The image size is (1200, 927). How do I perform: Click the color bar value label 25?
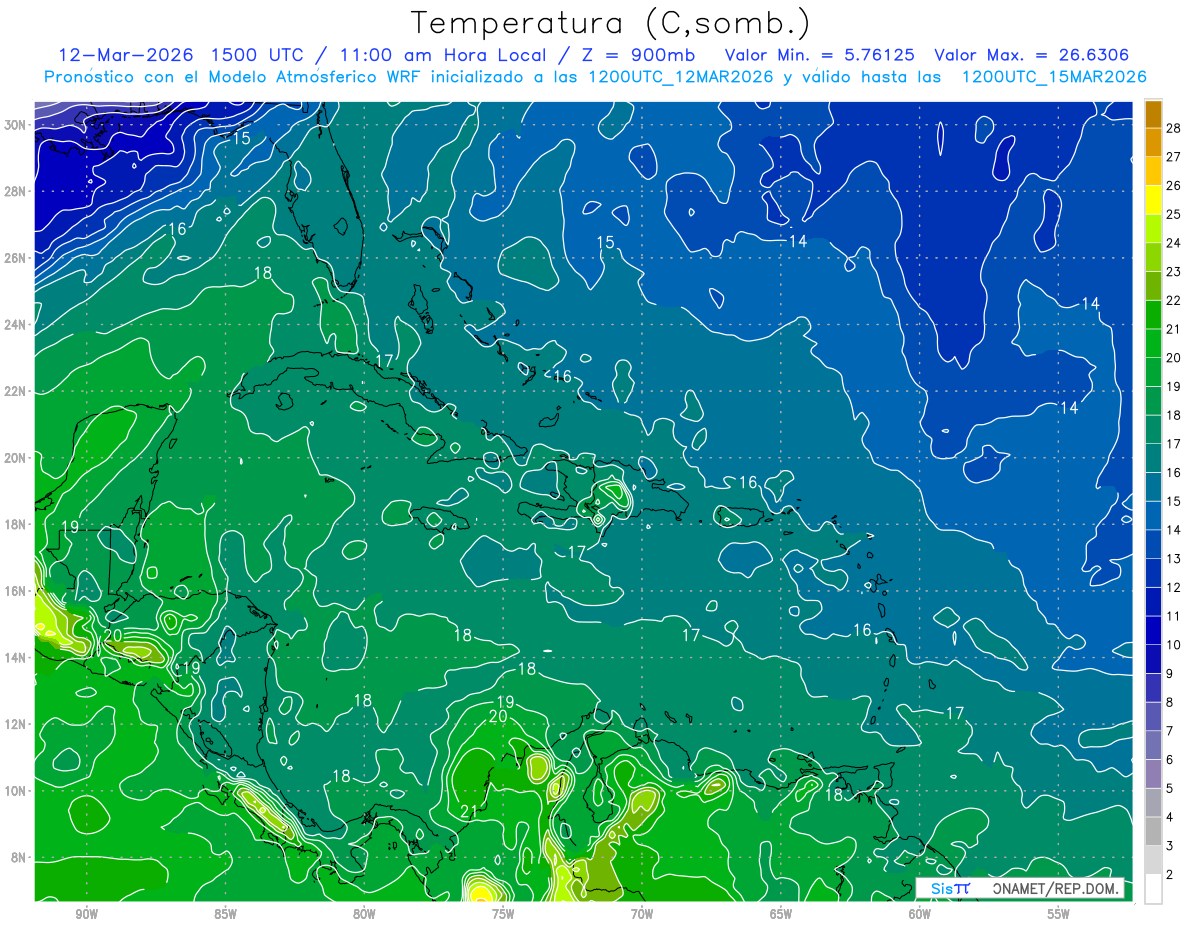pyautogui.click(x=1173, y=214)
